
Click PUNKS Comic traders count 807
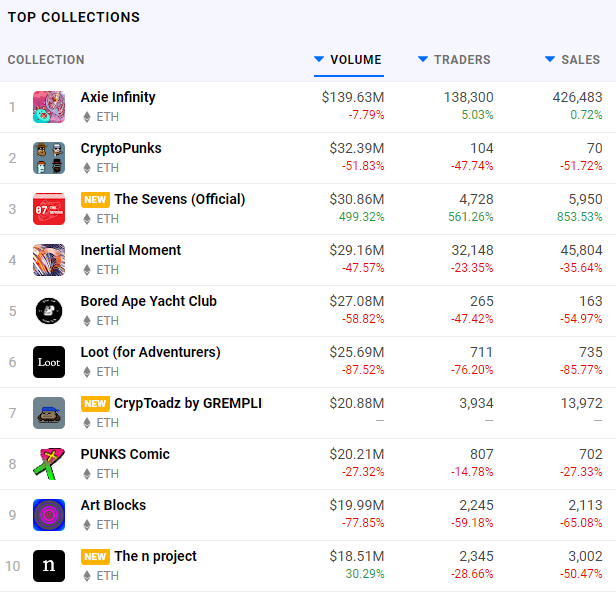(482, 455)
